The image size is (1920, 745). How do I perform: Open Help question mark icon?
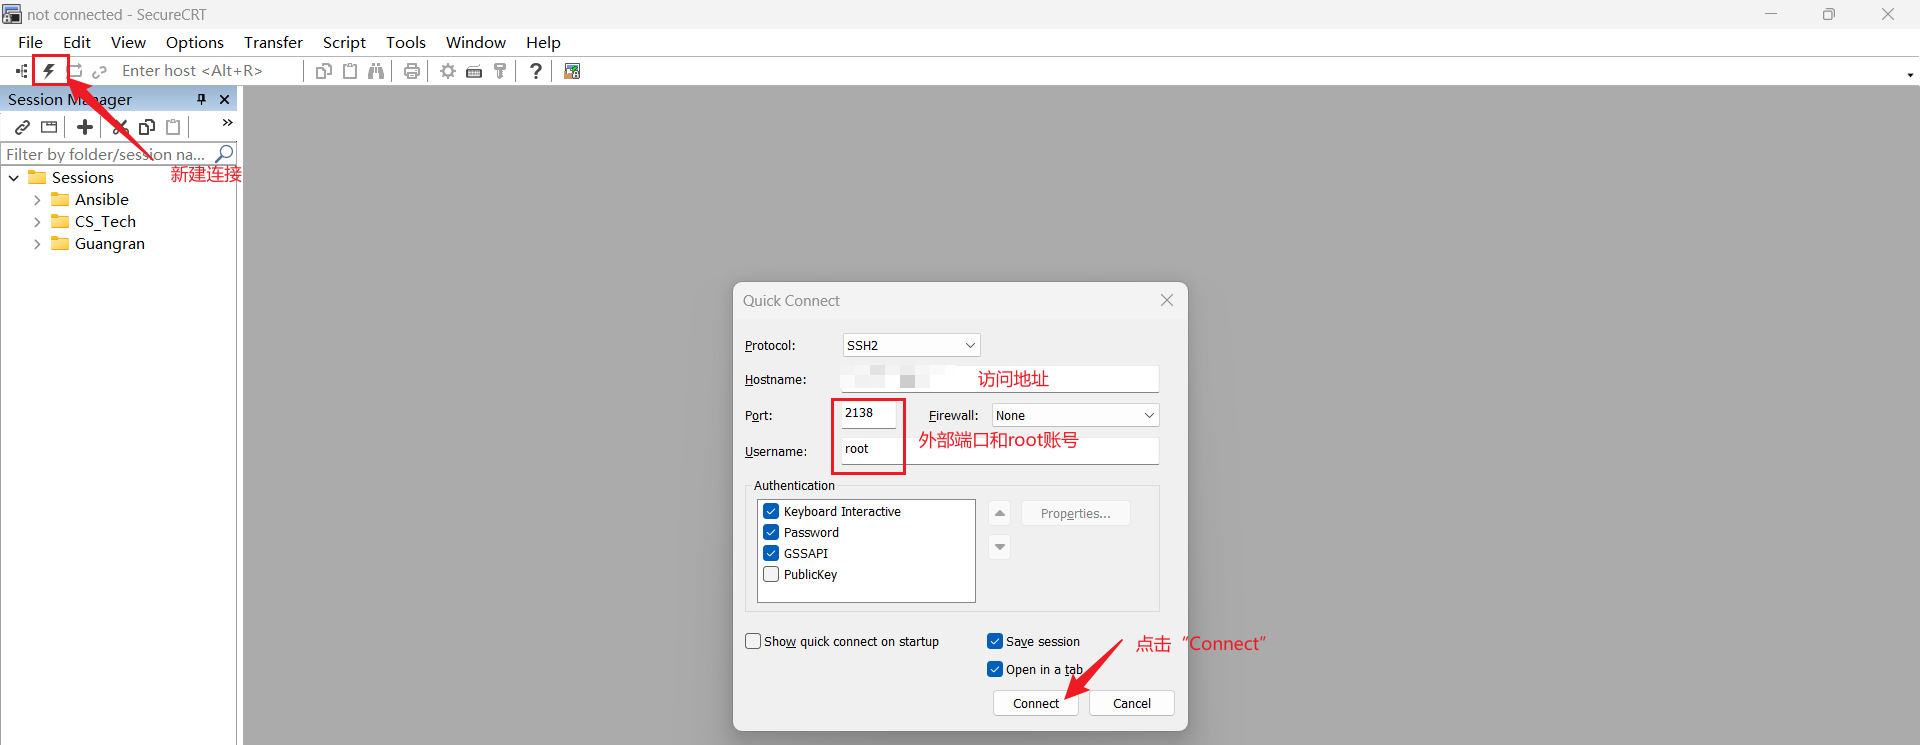[536, 71]
